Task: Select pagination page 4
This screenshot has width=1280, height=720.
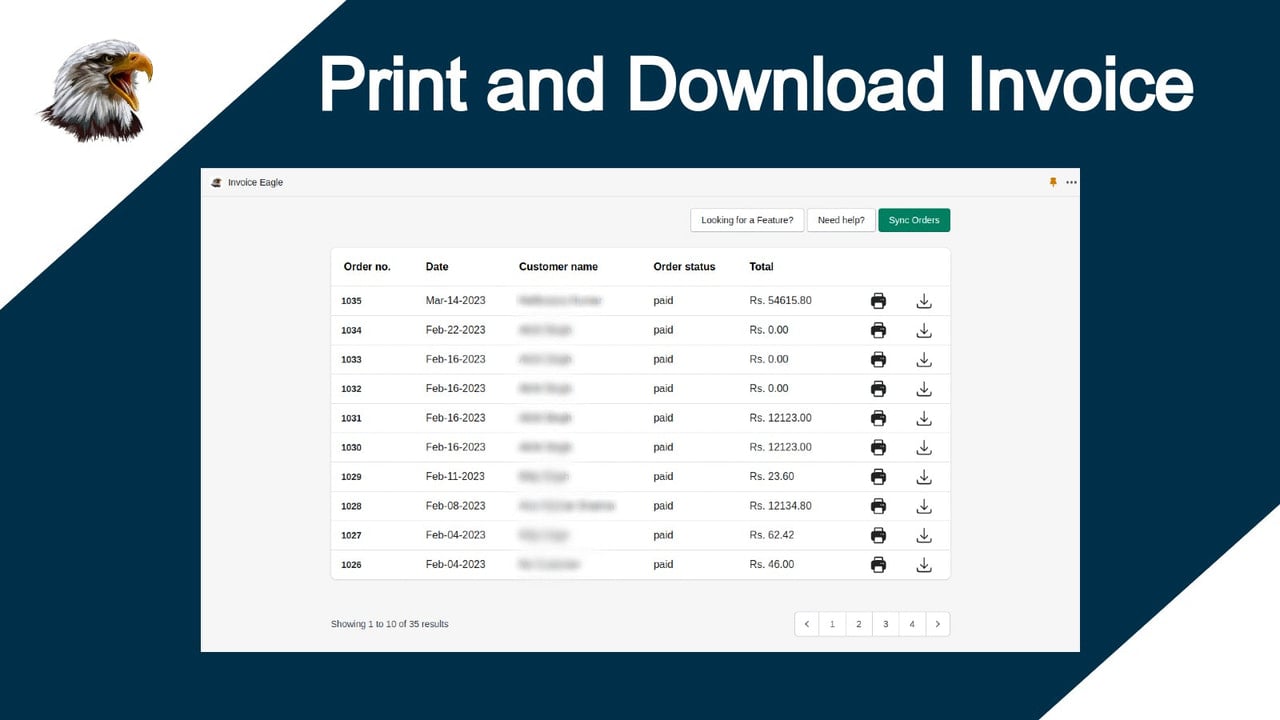Action: 911,624
